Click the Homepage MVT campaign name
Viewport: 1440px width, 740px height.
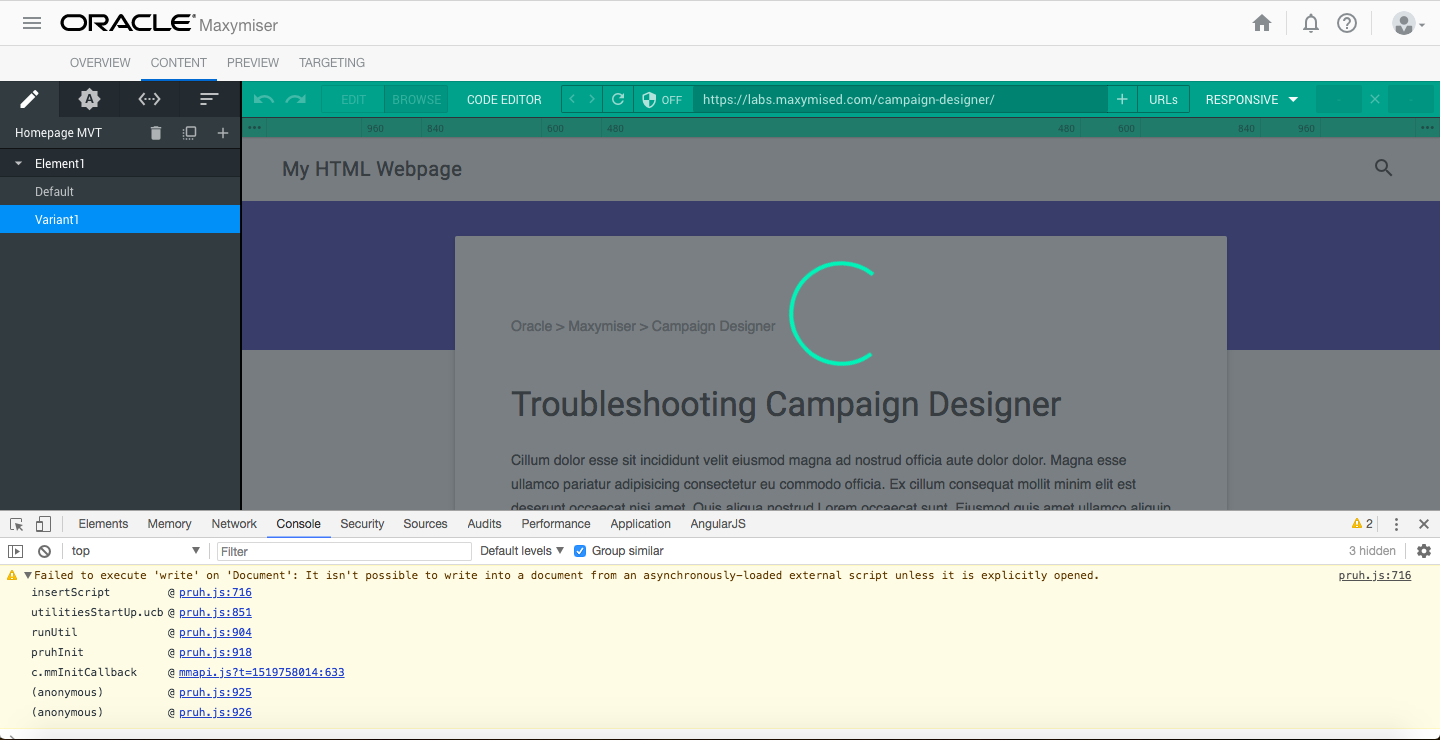click(58, 133)
